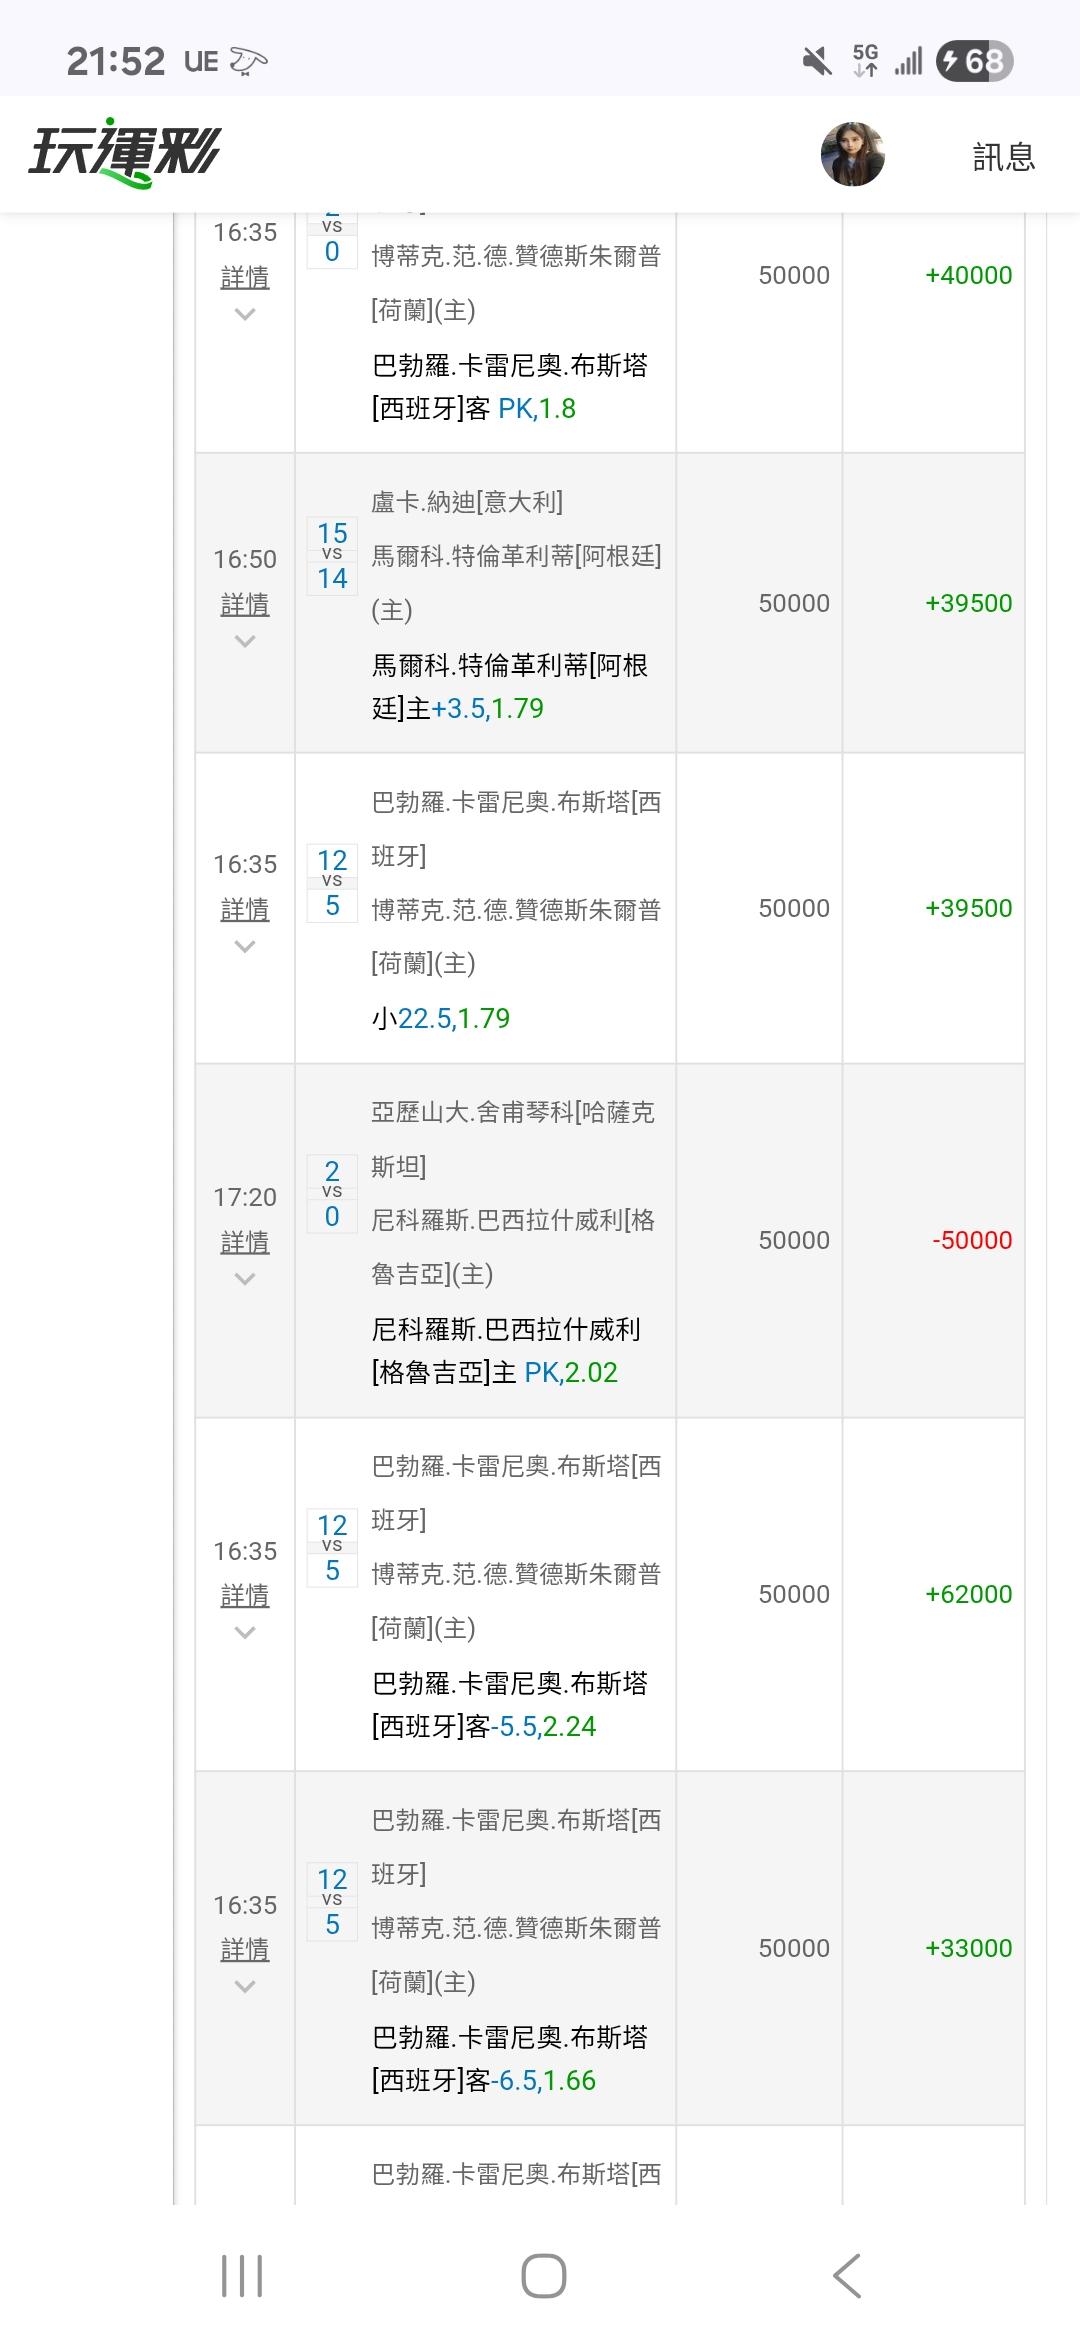The height and width of the screenshot is (2340, 1080).
Task: Expand the chevron for the +40000 bet
Action: (x=245, y=314)
